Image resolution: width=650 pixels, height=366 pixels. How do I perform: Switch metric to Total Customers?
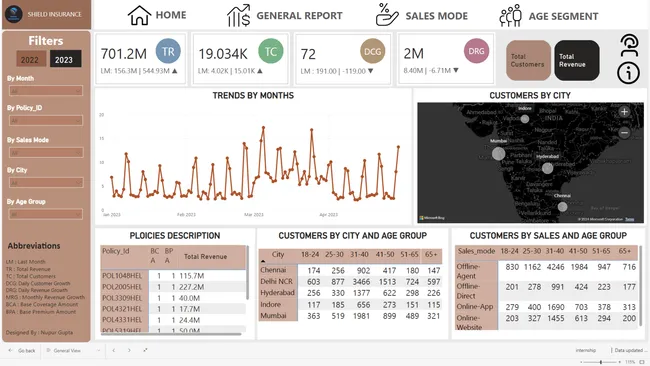click(528, 60)
